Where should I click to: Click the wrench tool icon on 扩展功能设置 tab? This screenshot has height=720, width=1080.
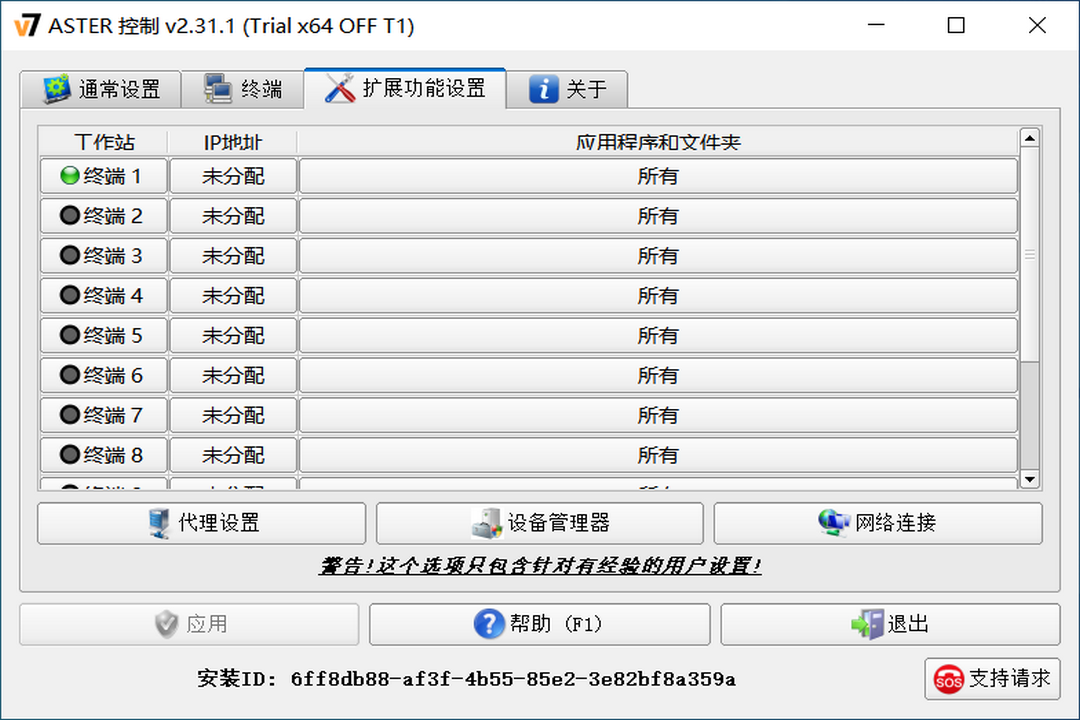click(x=338, y=88)
